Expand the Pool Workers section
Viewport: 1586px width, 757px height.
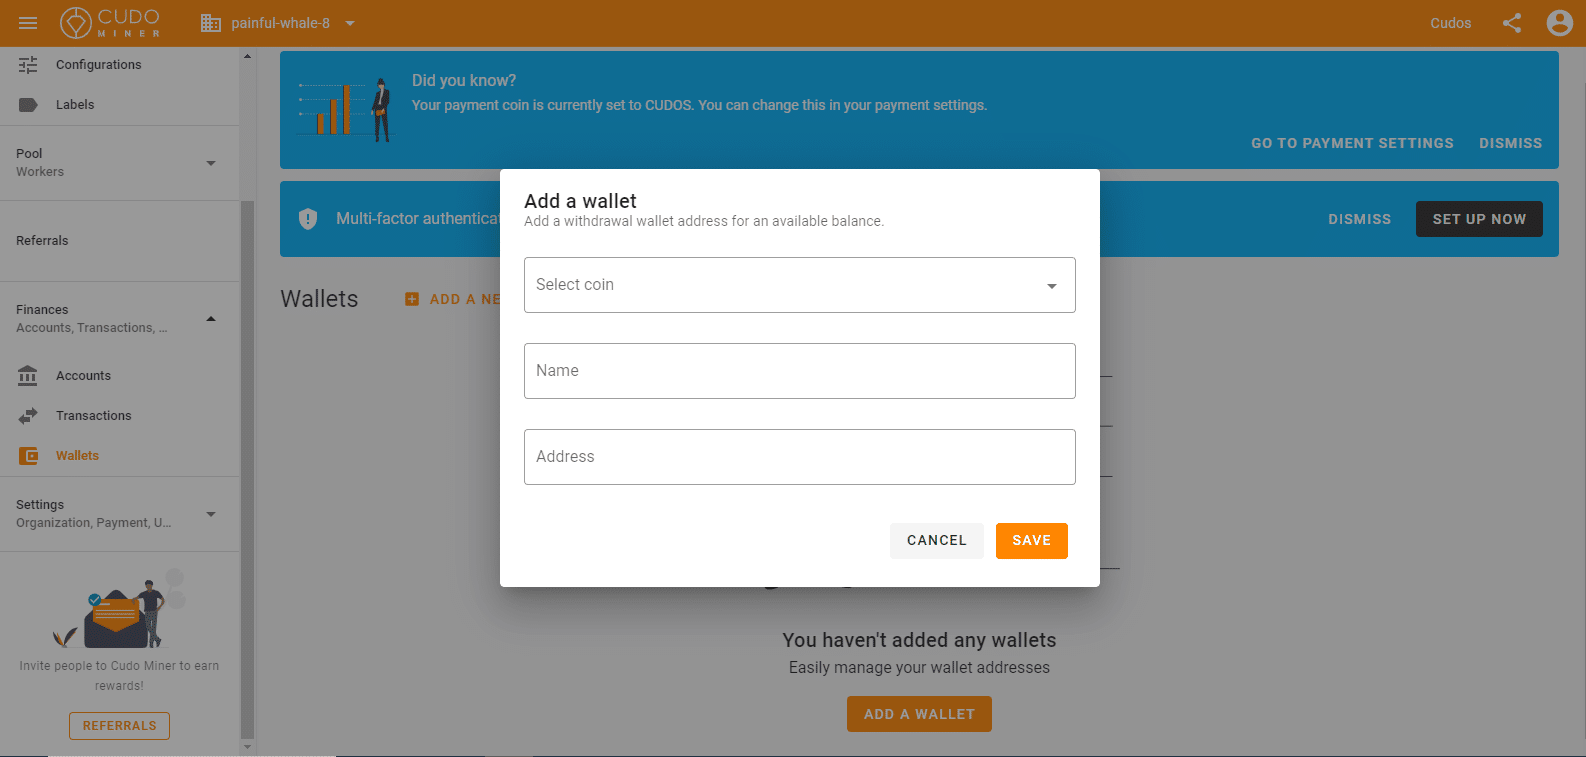119,163
